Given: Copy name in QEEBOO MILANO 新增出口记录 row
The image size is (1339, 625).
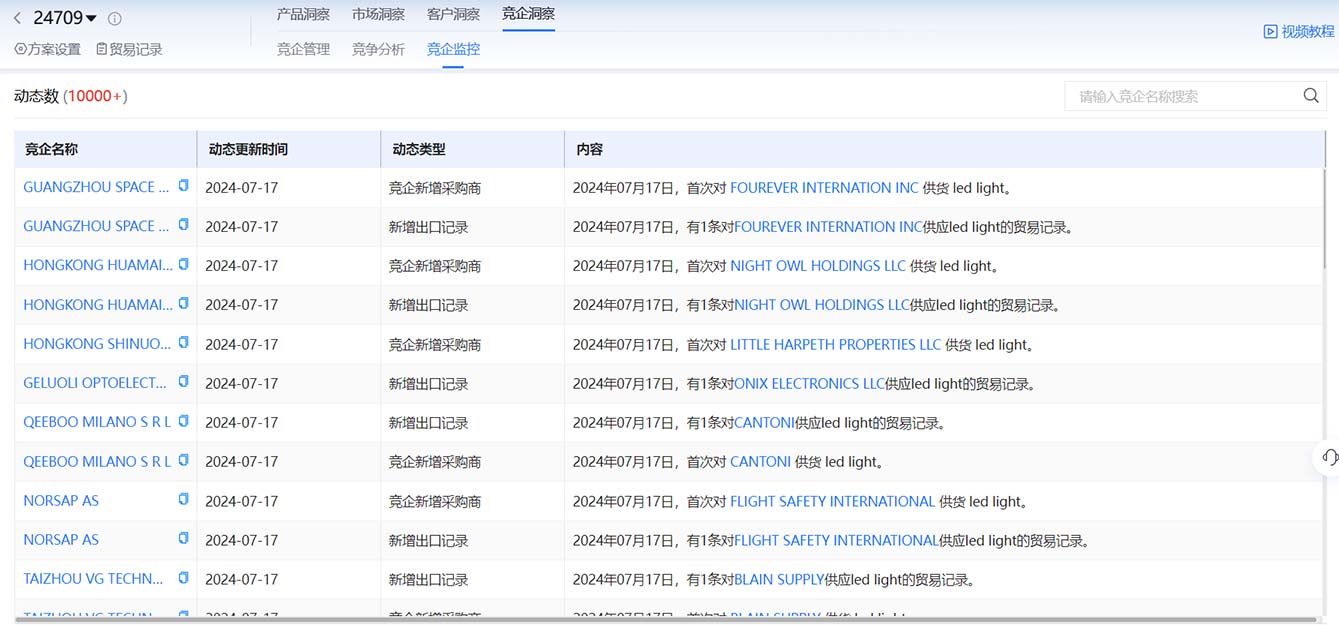Looking at the screenshot, I should (183, 421).
